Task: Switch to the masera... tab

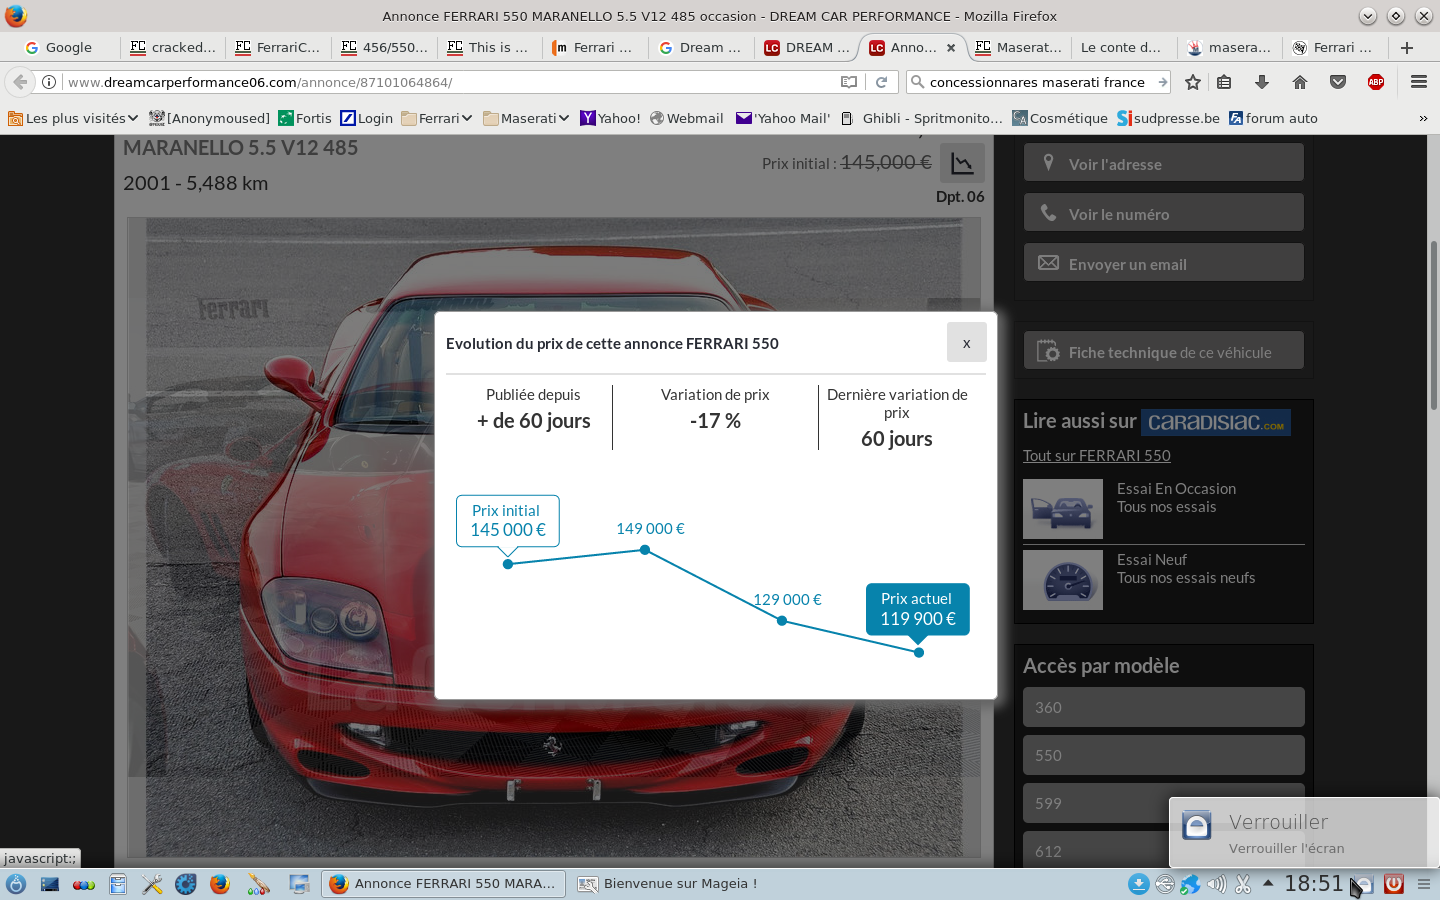Action: pos(1229,47)
